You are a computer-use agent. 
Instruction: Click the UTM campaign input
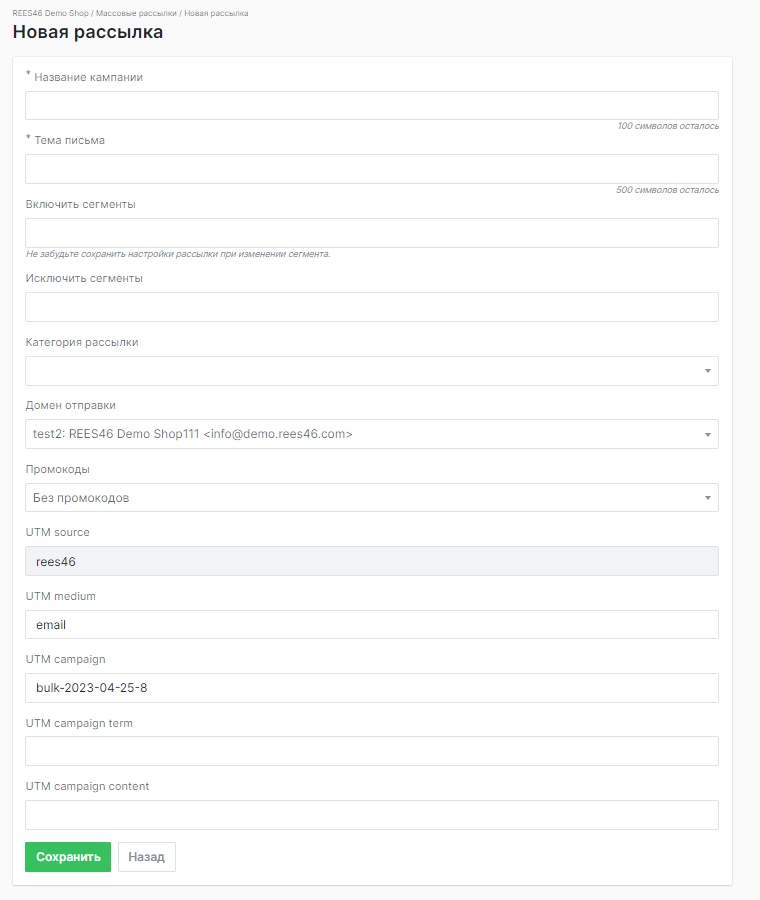(x=371, y=688)
